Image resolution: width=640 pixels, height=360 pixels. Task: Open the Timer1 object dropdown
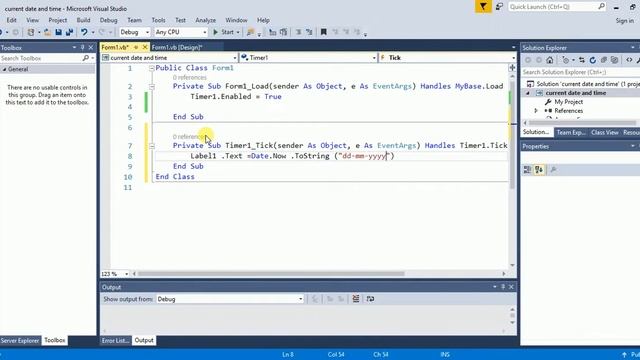click(x=308, y=58)
